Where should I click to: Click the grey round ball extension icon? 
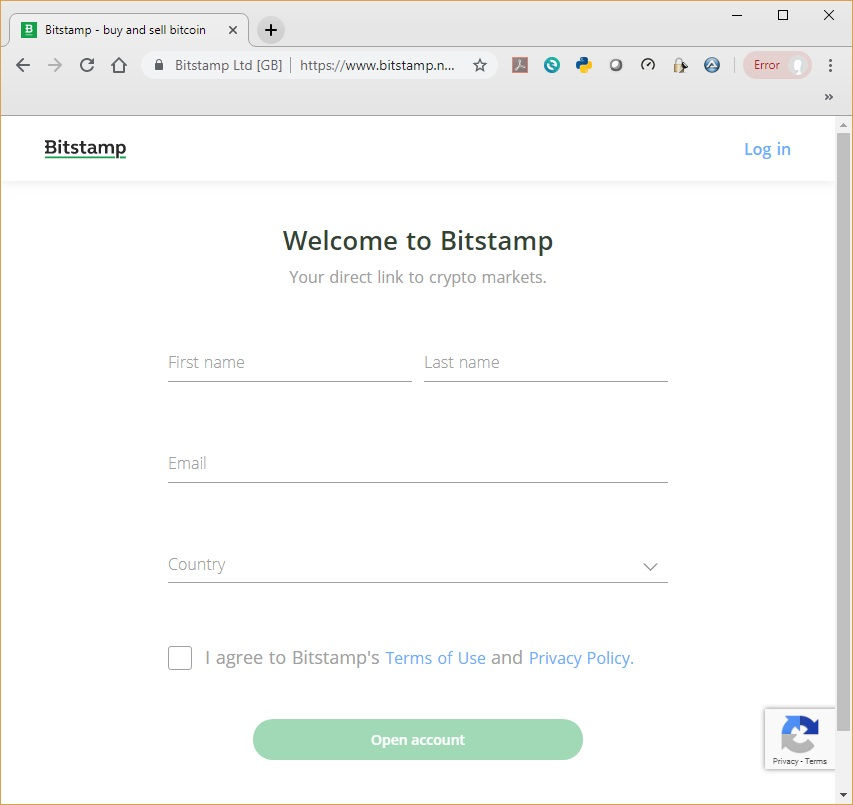[616, 65]
